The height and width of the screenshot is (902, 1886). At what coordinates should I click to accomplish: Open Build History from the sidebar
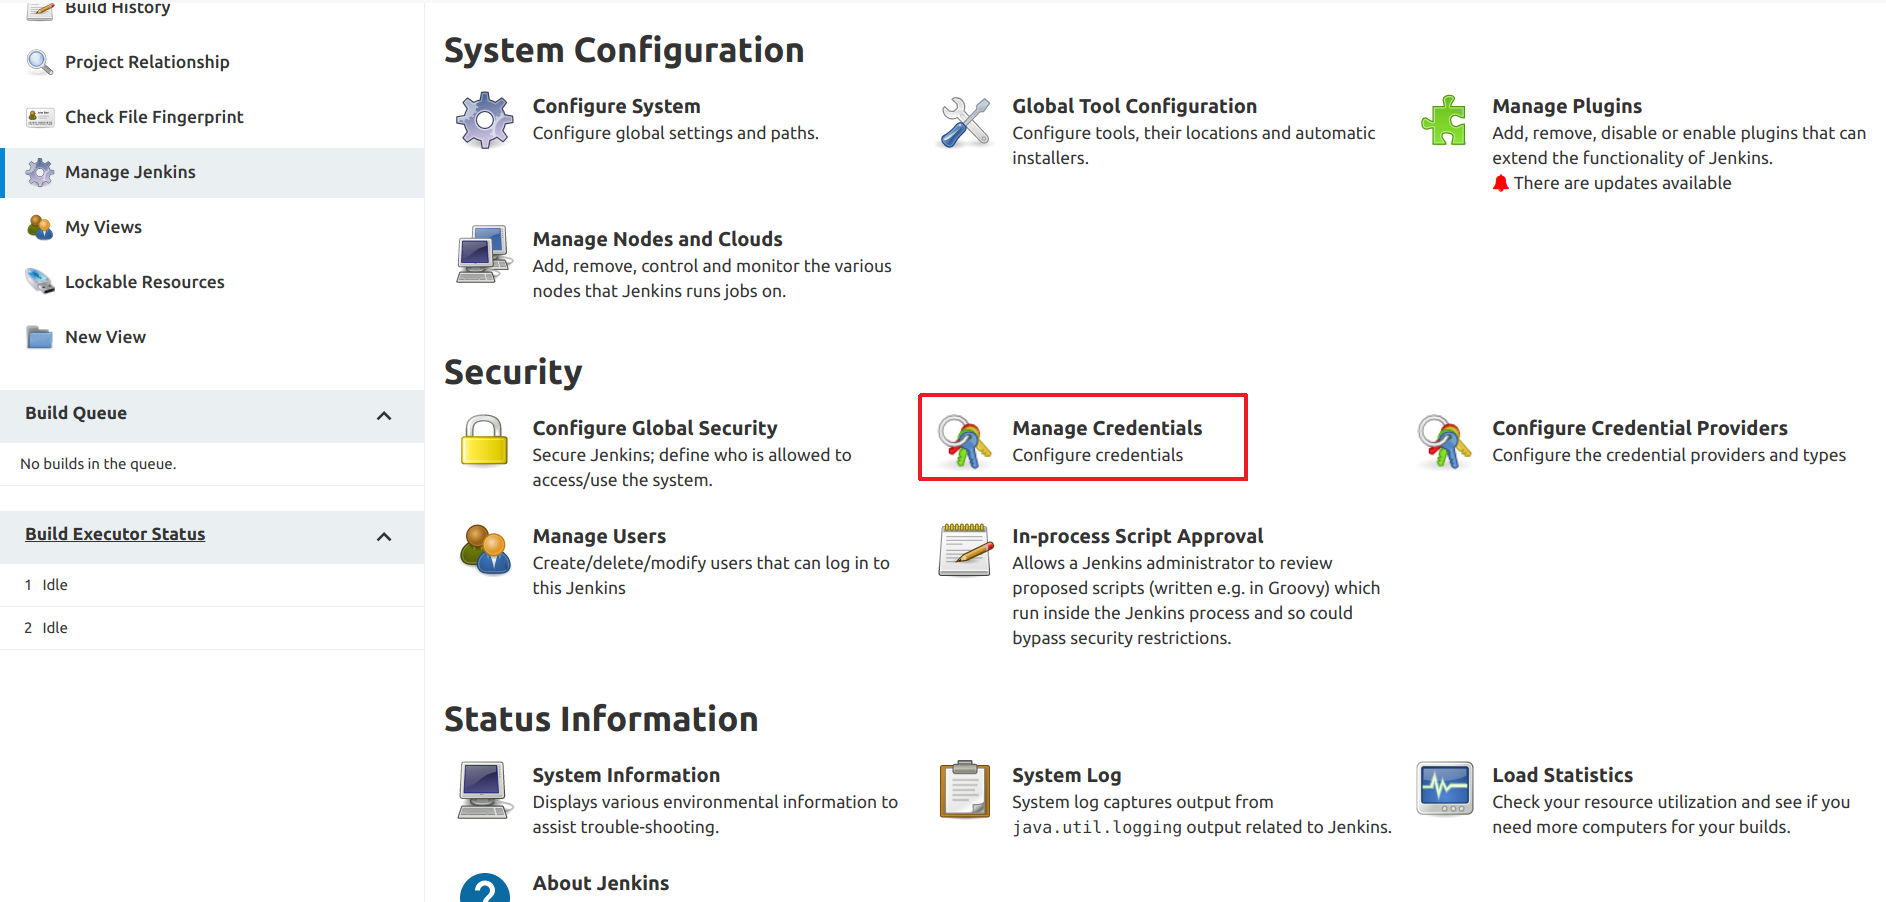click(118, 8)
